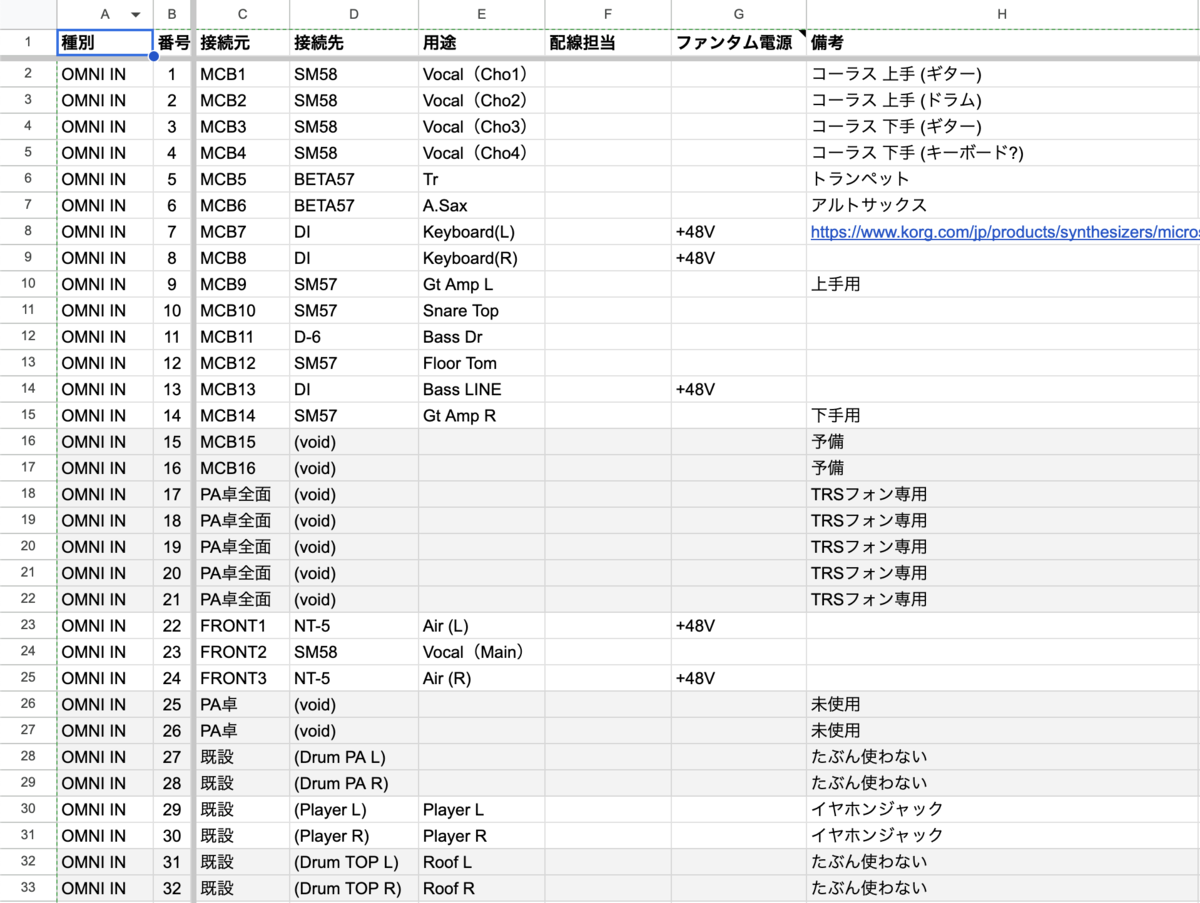Select the cell D-6
This screenshot has height=903, width=1200.
[x=354, y=337]
